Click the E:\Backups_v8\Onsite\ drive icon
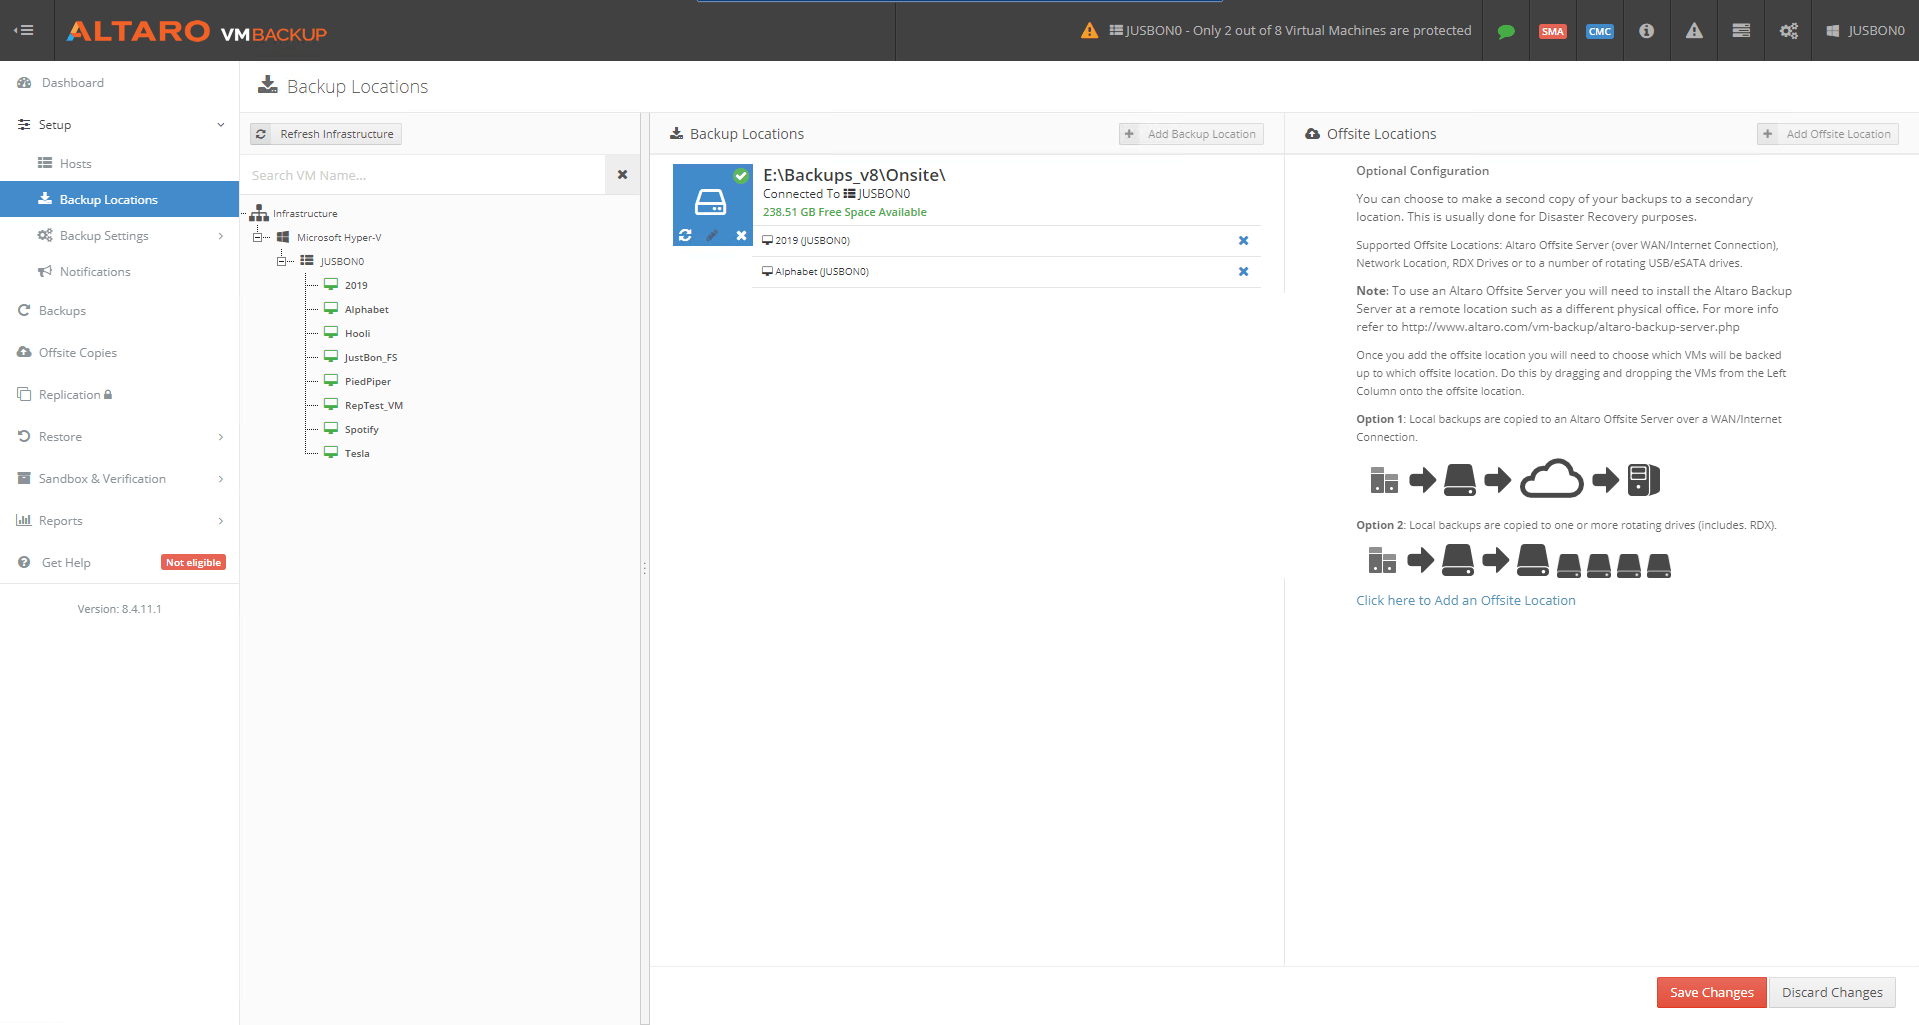Screen dimensions: 1919x1025 711,201
